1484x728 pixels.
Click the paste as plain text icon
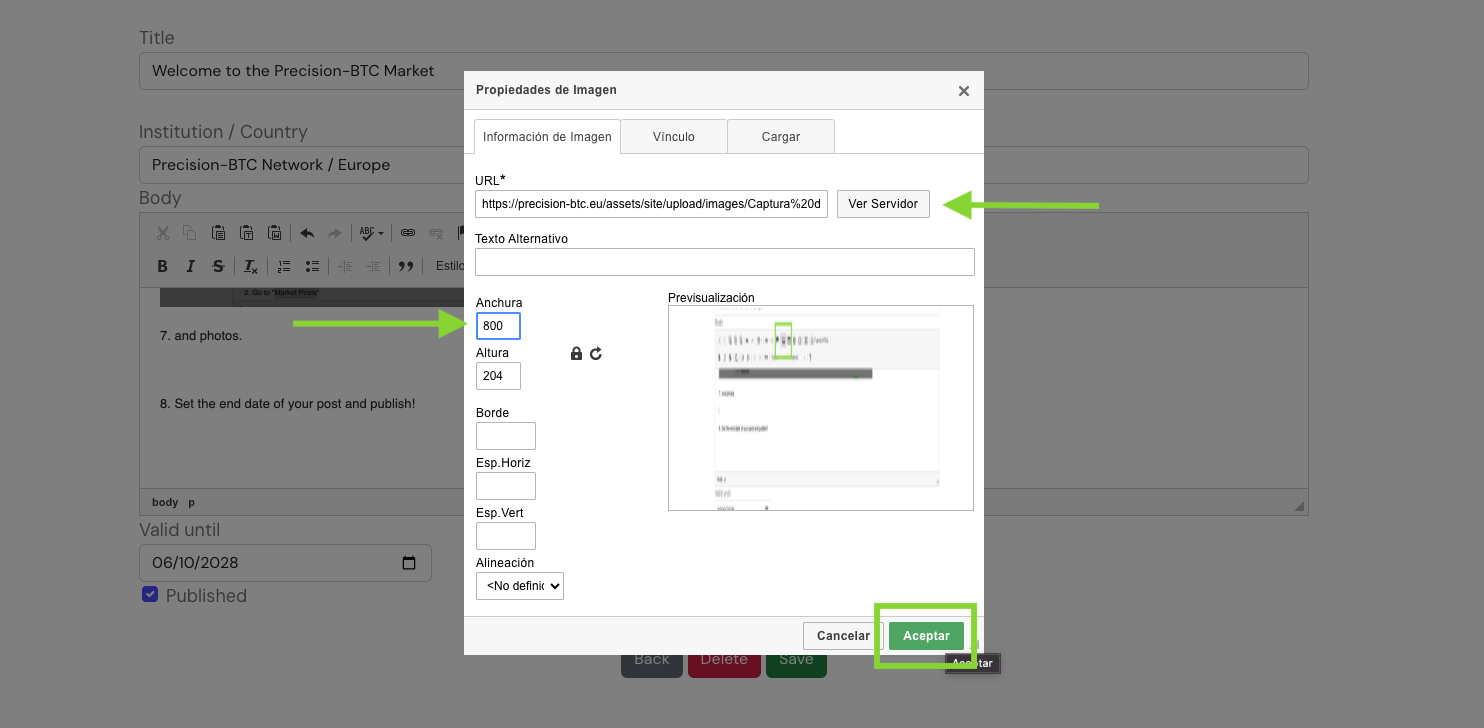coord(246,233)
